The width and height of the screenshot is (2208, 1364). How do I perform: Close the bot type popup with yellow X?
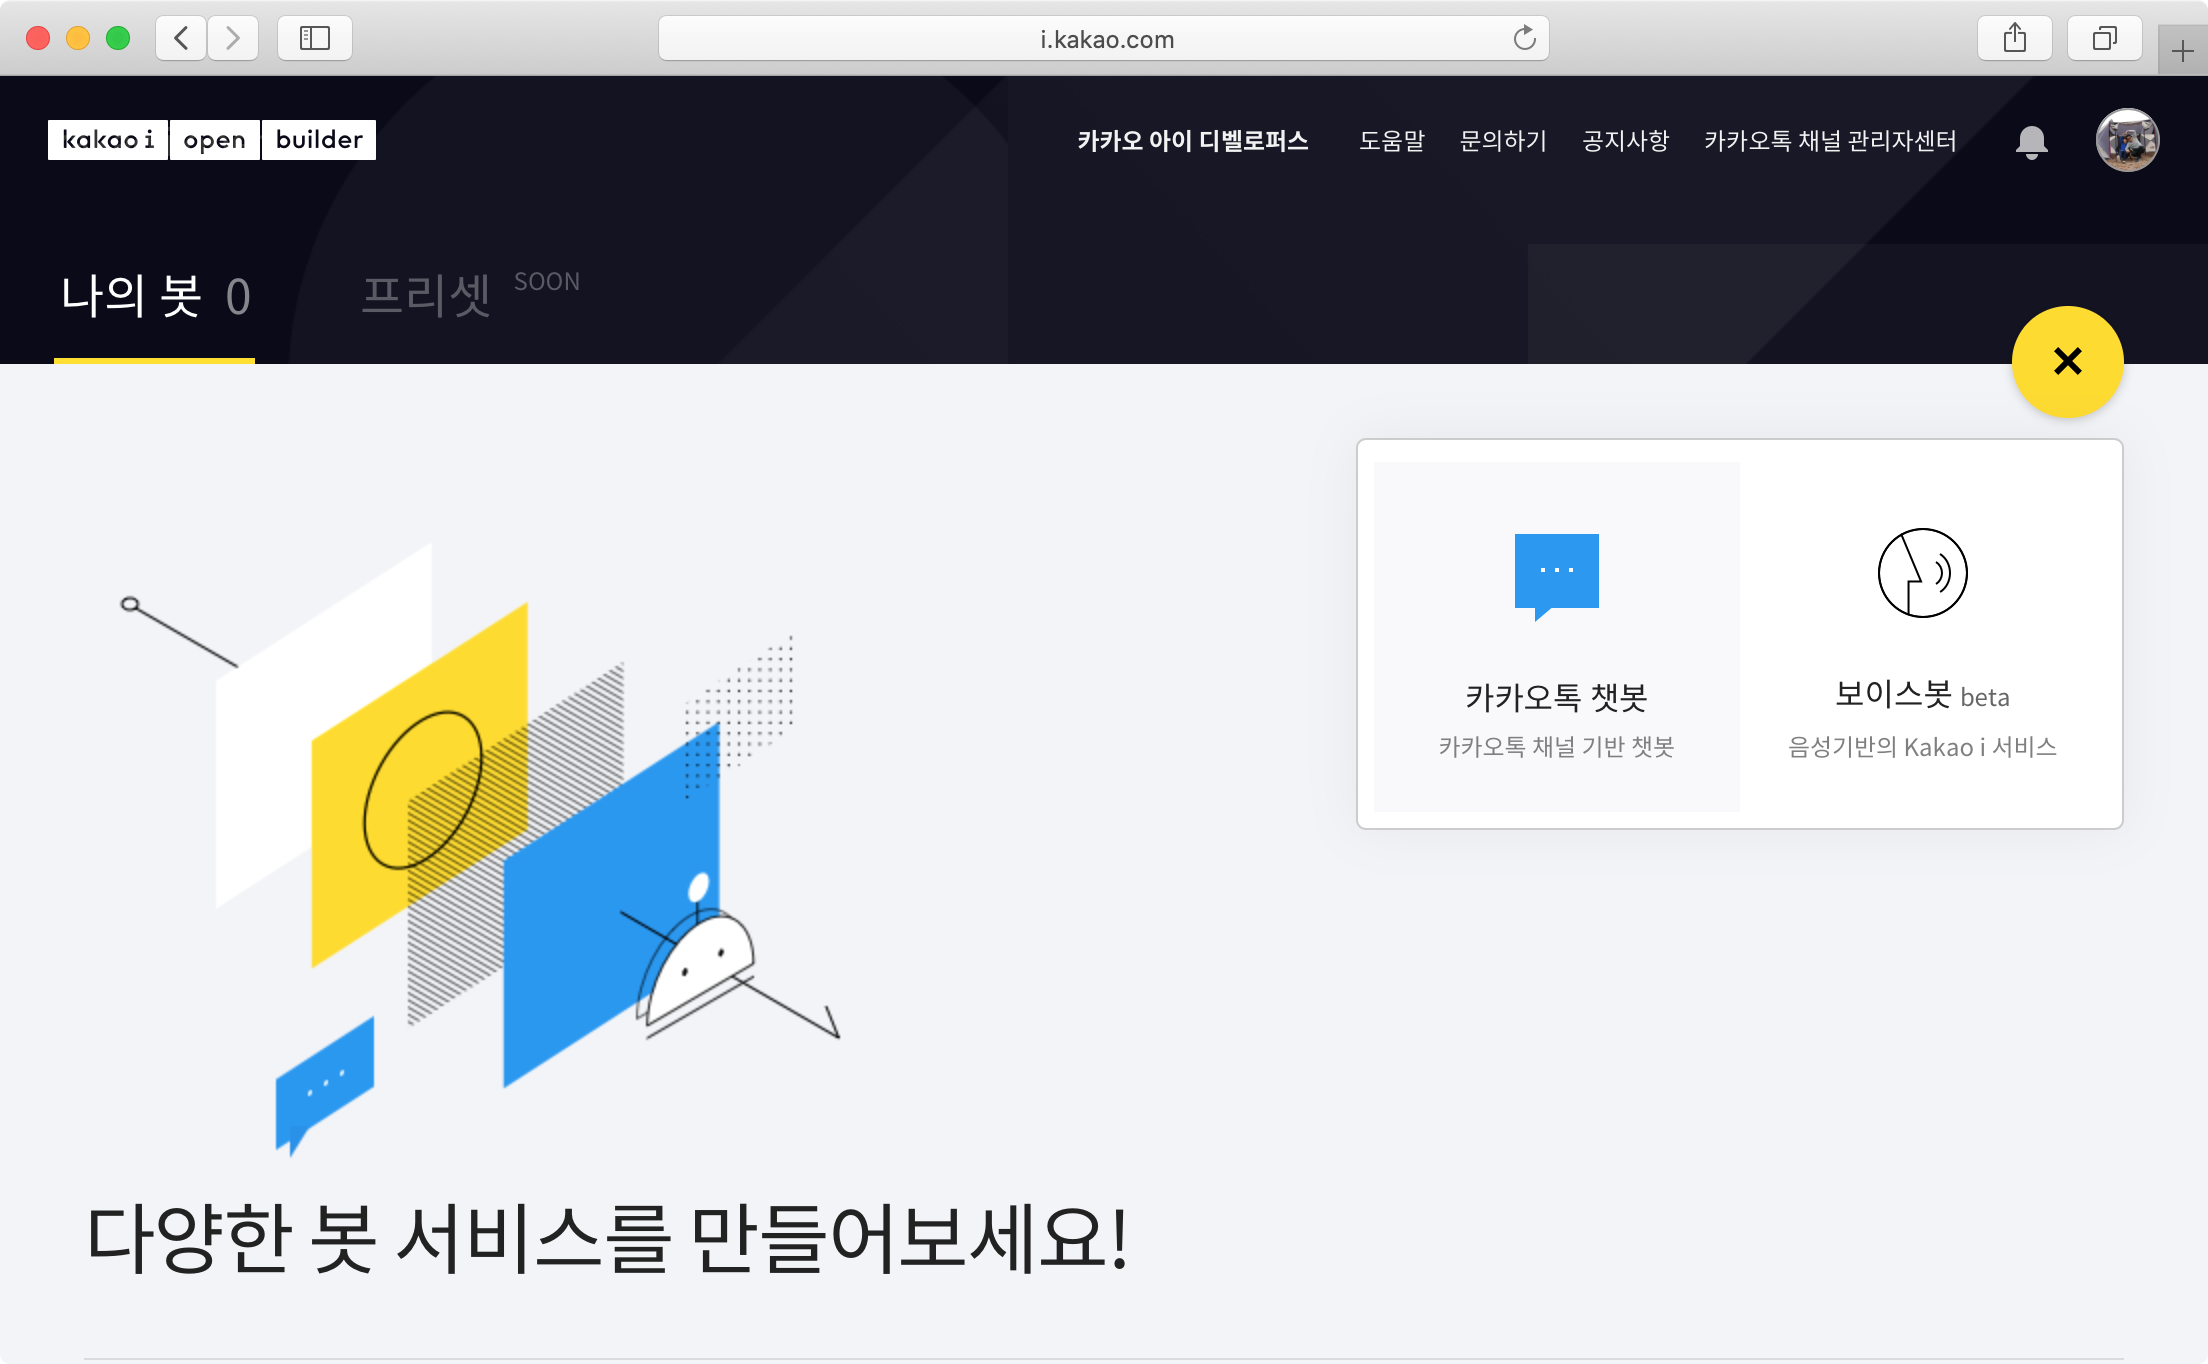tap(2067, 361)
